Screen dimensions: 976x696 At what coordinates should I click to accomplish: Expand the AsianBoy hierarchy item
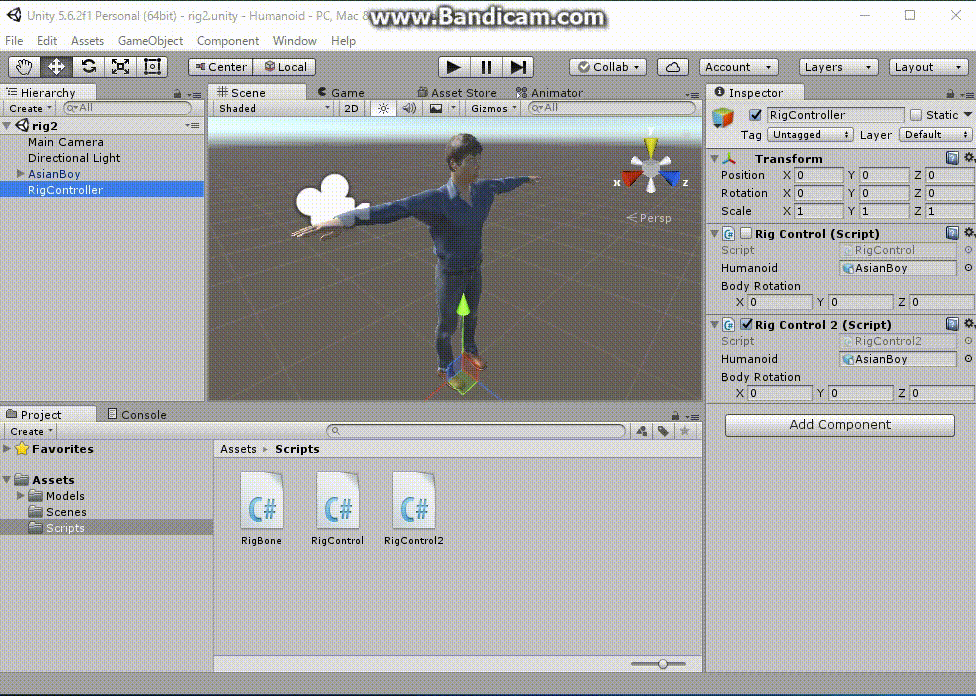click(21, 174)
